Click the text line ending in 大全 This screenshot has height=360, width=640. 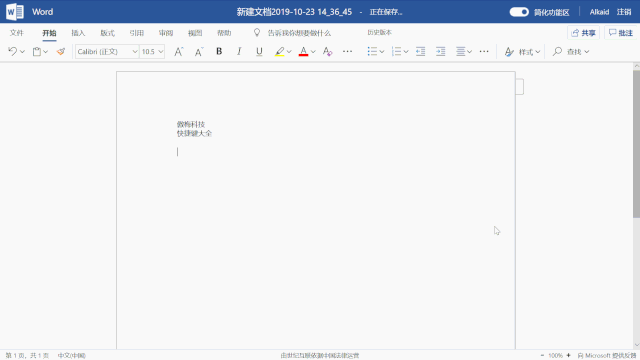point(194,133)
